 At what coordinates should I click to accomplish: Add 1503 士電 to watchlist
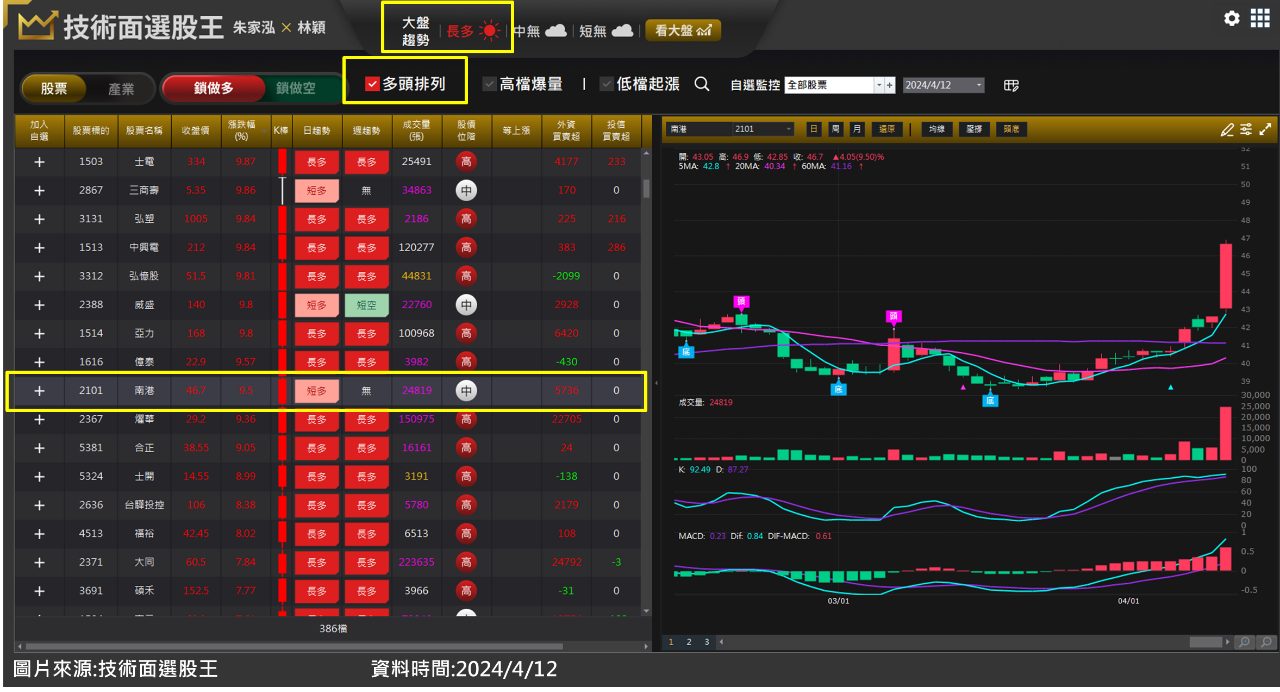point(40,161)
